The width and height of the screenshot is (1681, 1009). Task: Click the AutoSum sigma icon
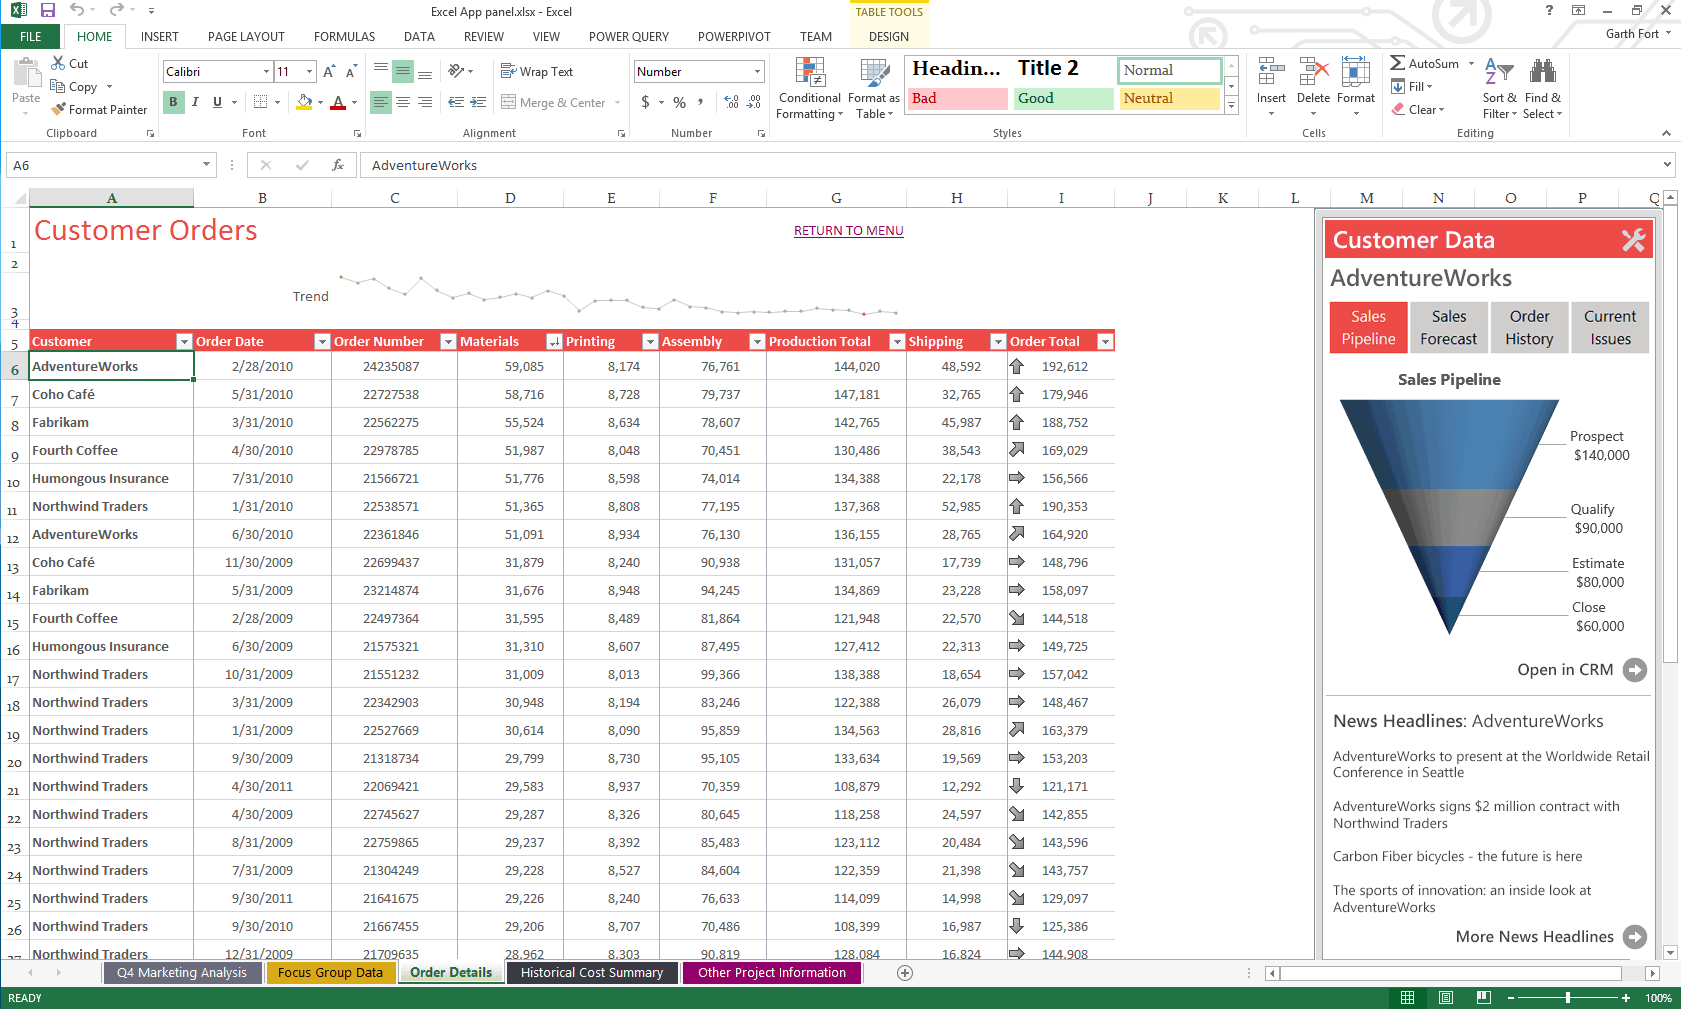point(1398,63)
